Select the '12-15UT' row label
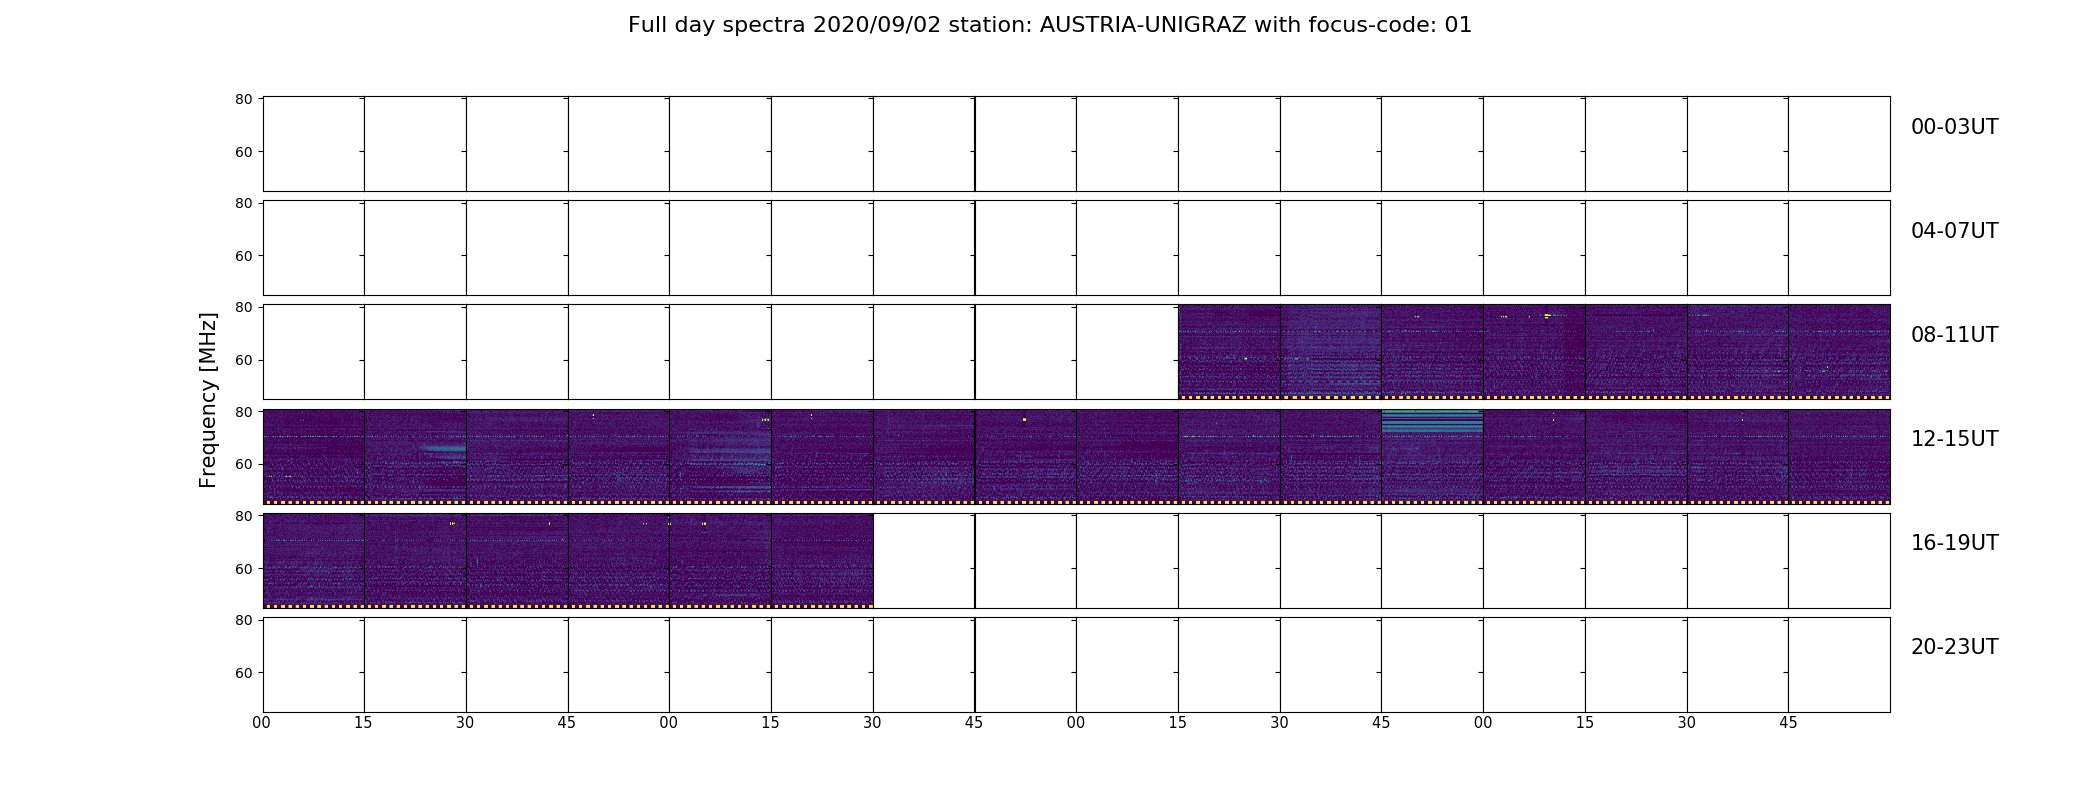2100x800 pixels. click(1954, 439)
